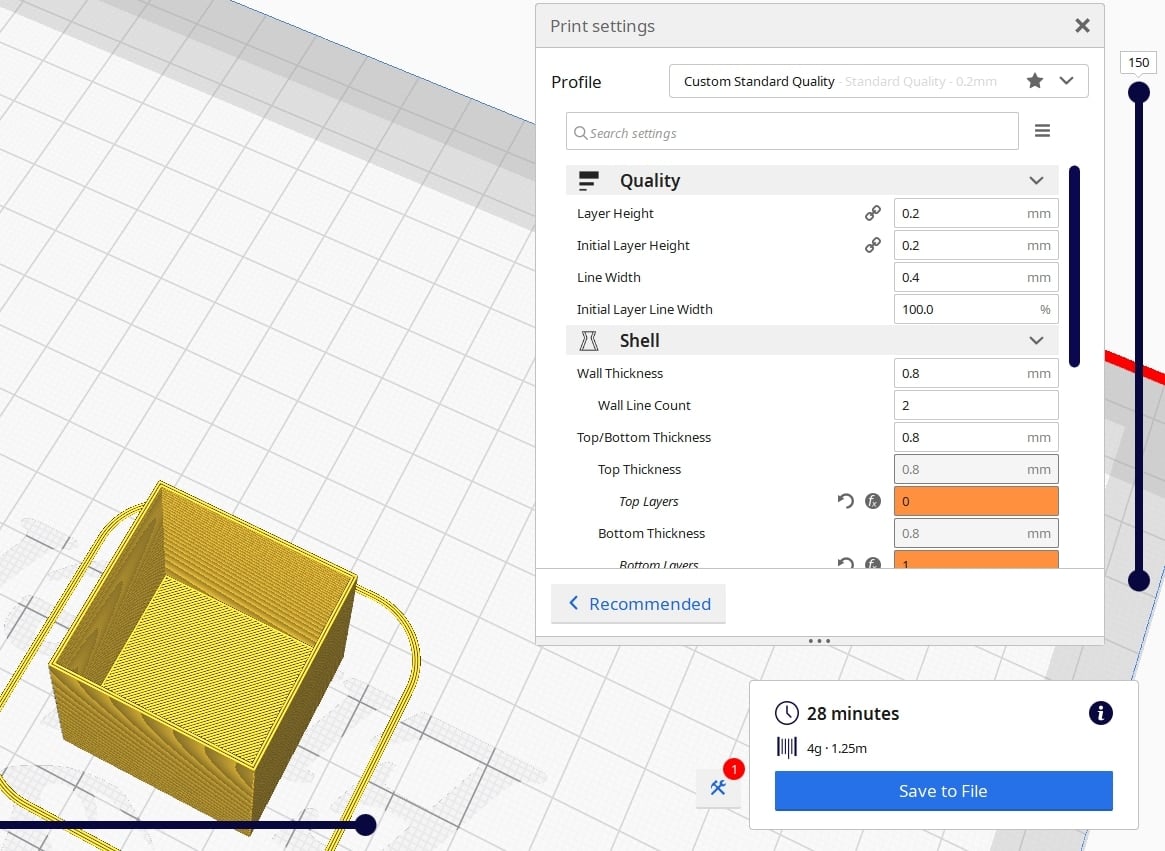Click the lower handle of the layer slider
This screenshot has width=1165, height=851.
tap(1138, 580)
